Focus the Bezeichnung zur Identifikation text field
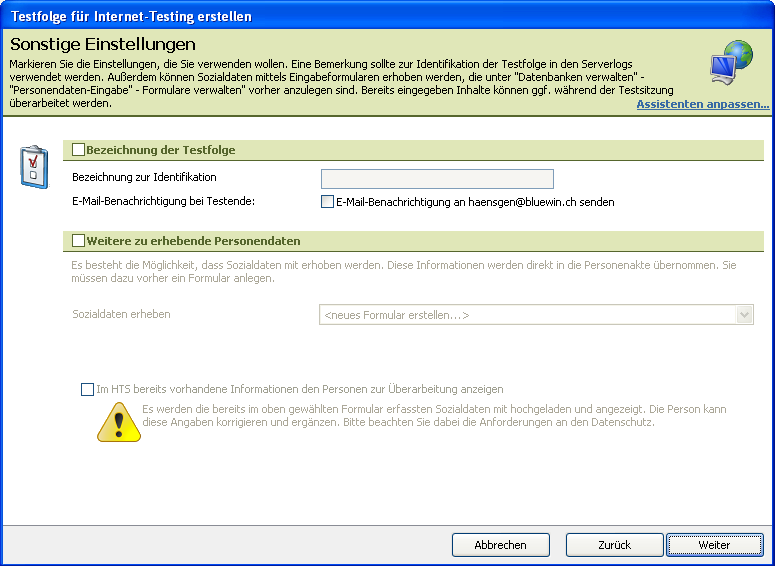 click(437, 179)
